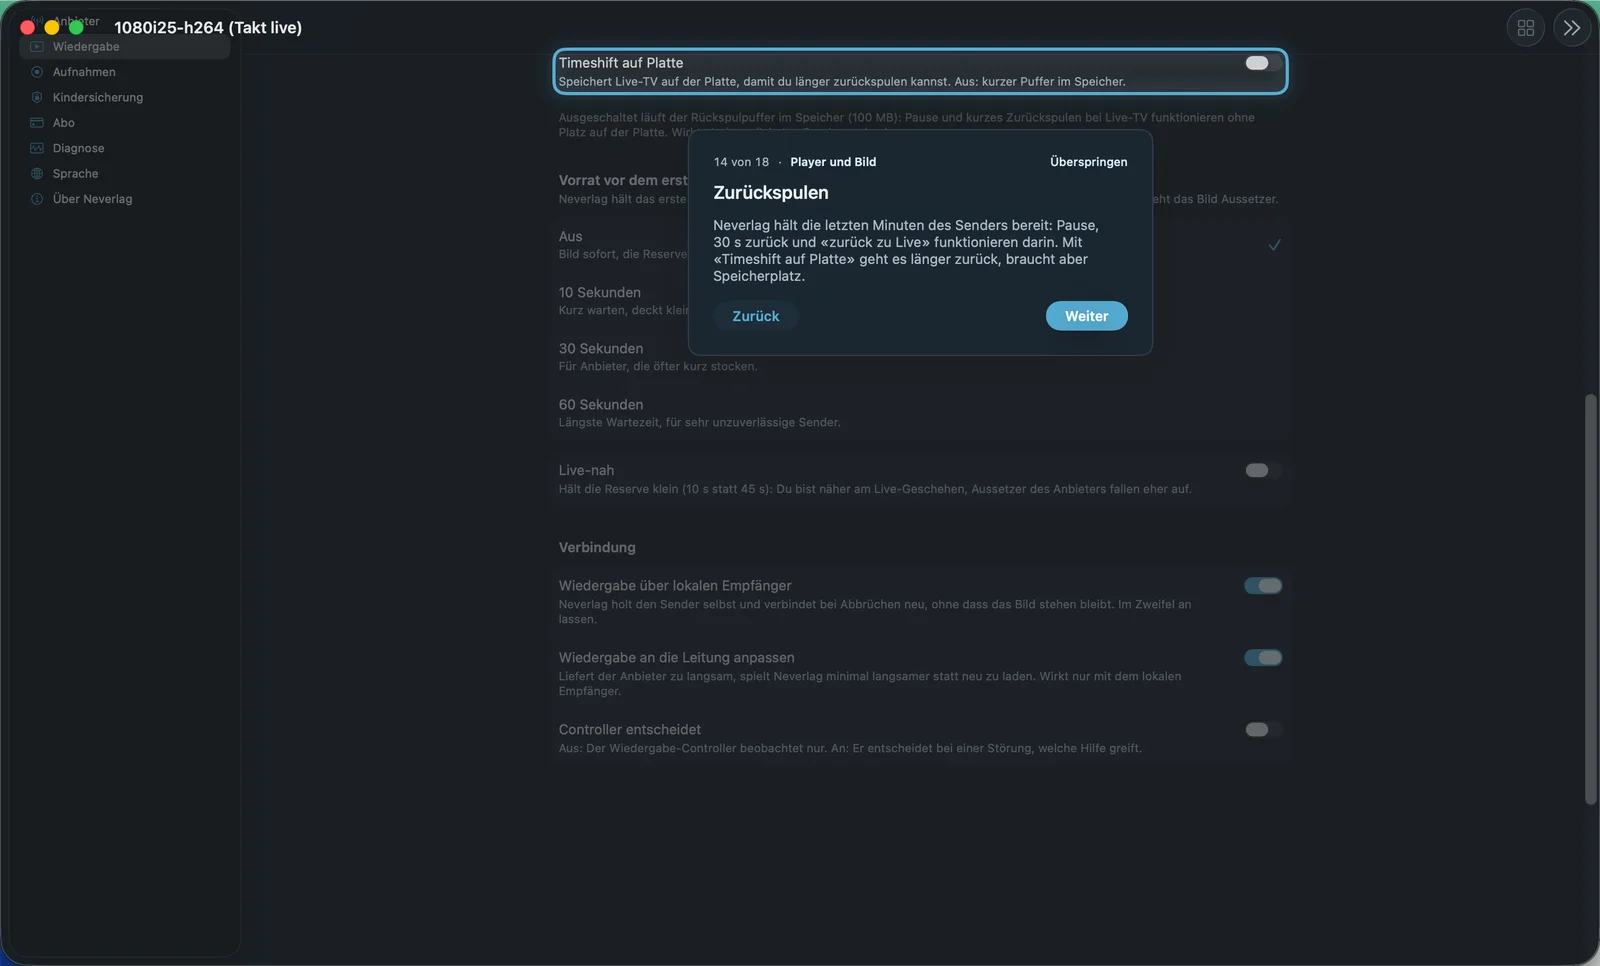Open the grid view icon at top right

(x=1525, y=28)
